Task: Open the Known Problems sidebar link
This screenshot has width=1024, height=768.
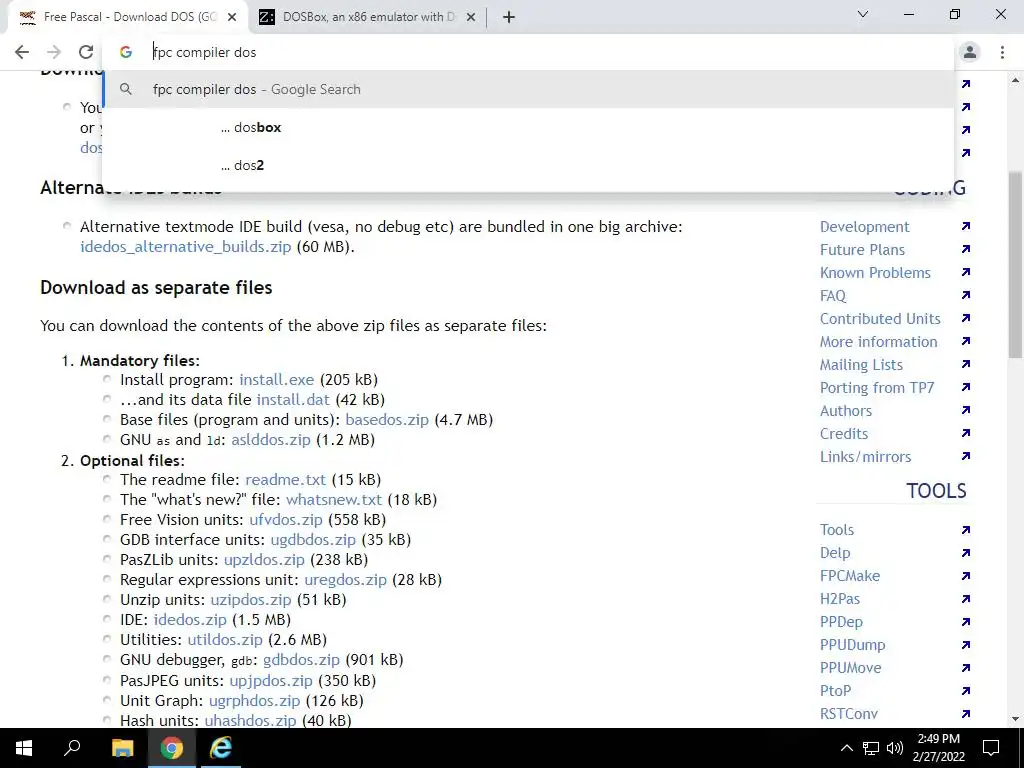Action: pos(875,273)
